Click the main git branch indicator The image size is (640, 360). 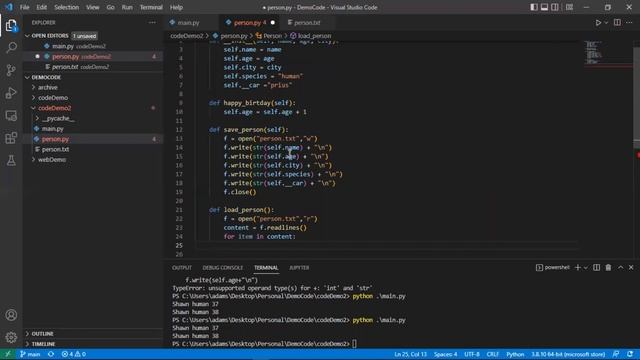click(30, 354)
